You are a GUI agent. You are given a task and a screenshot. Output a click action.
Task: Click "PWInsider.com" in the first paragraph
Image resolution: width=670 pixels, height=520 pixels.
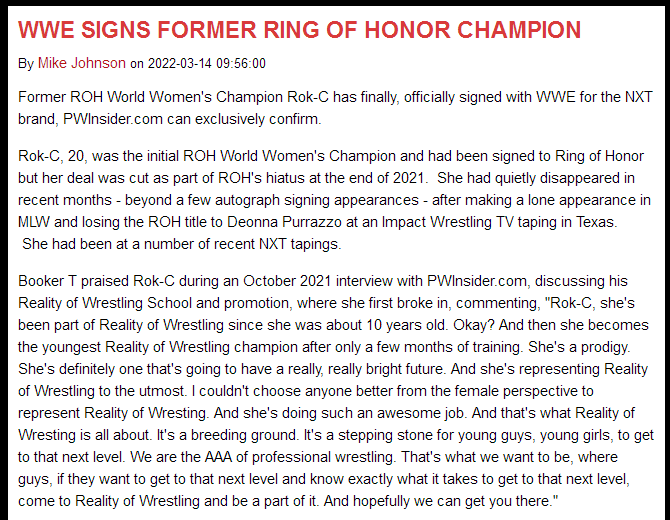tap(113, 119)
